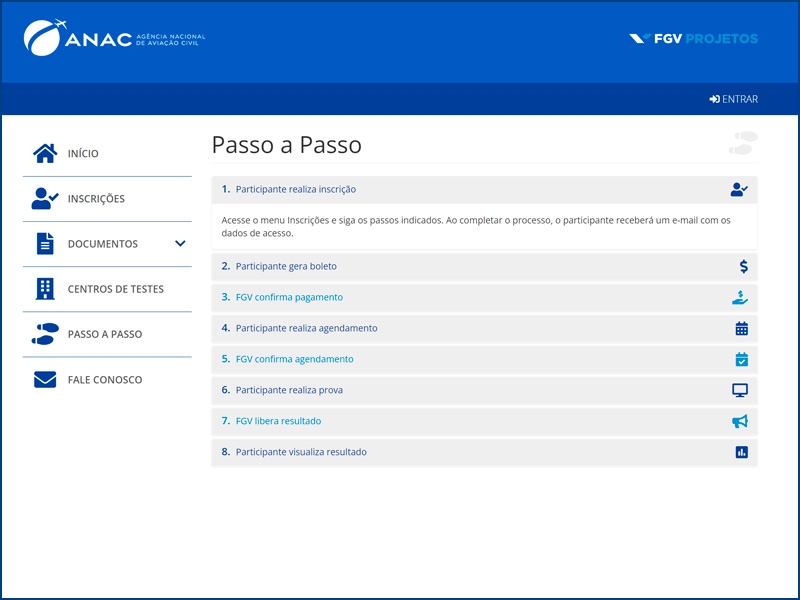Click the house icon beside Início
800x600 pixels.
[x=45, y=154]
